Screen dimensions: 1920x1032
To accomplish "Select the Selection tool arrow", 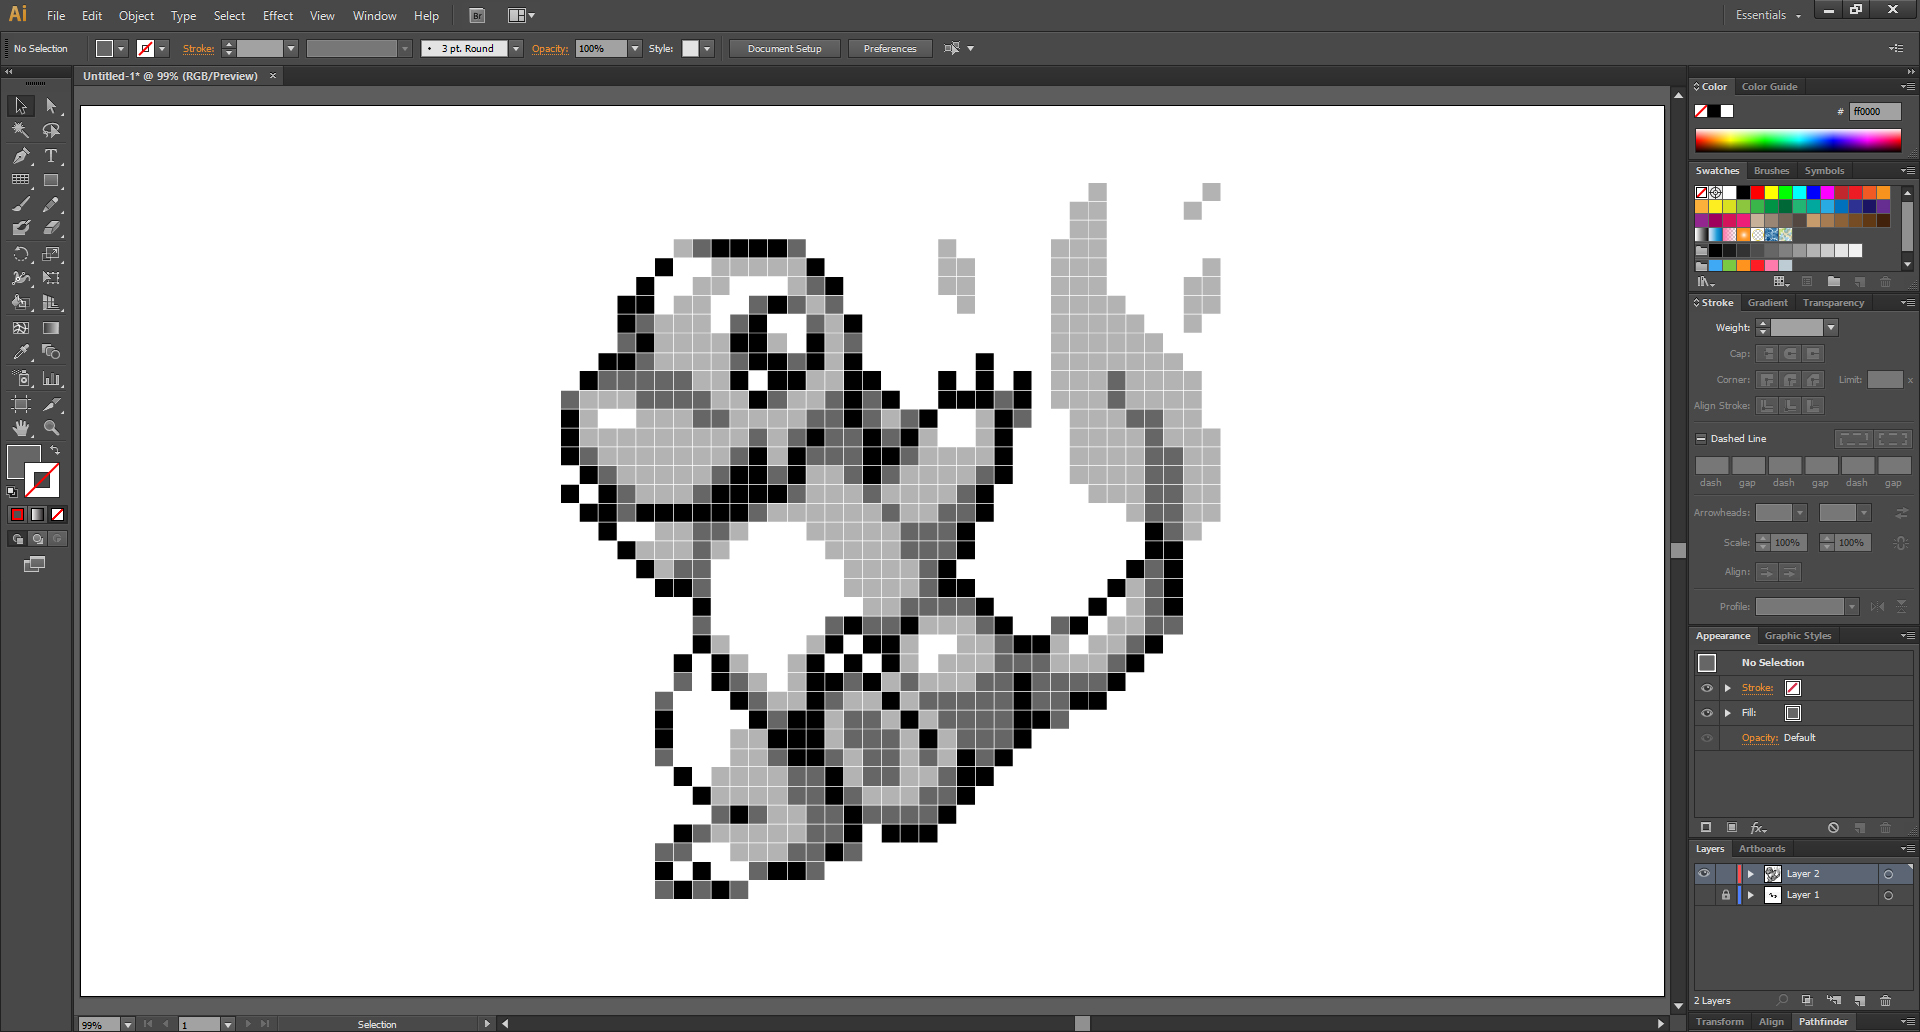I will pyautogui.click(x=21, y=106).
